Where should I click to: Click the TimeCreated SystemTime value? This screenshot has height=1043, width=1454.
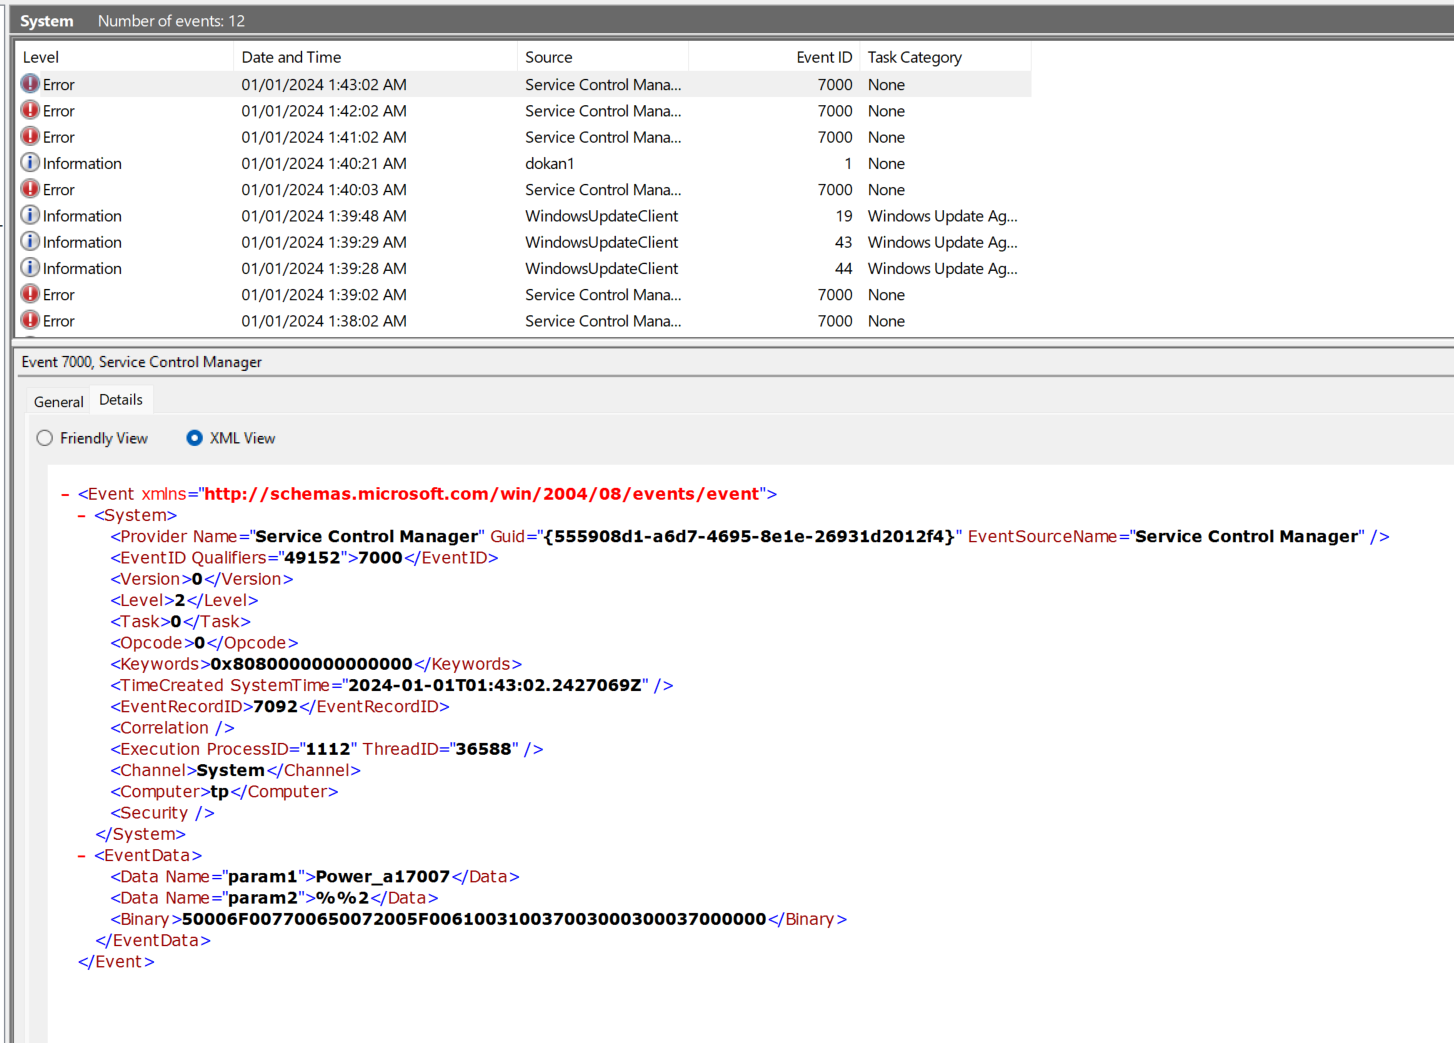tap(493, 685)
